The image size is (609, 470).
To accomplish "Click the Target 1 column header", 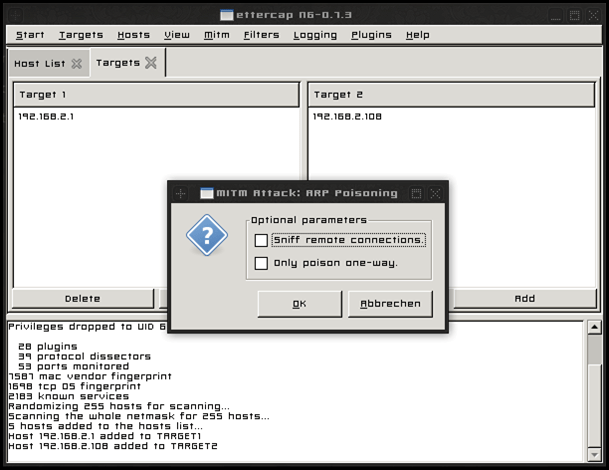I will coord(157,95).
